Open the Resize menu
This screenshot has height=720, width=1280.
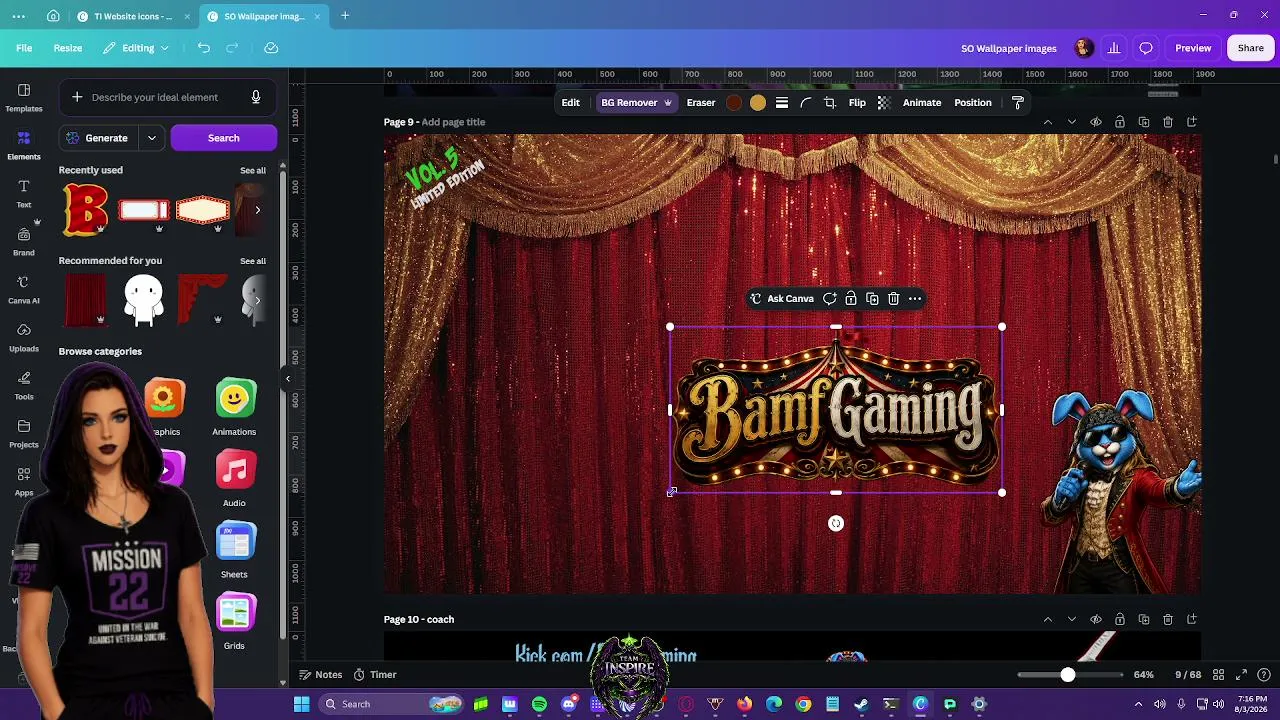68,48
